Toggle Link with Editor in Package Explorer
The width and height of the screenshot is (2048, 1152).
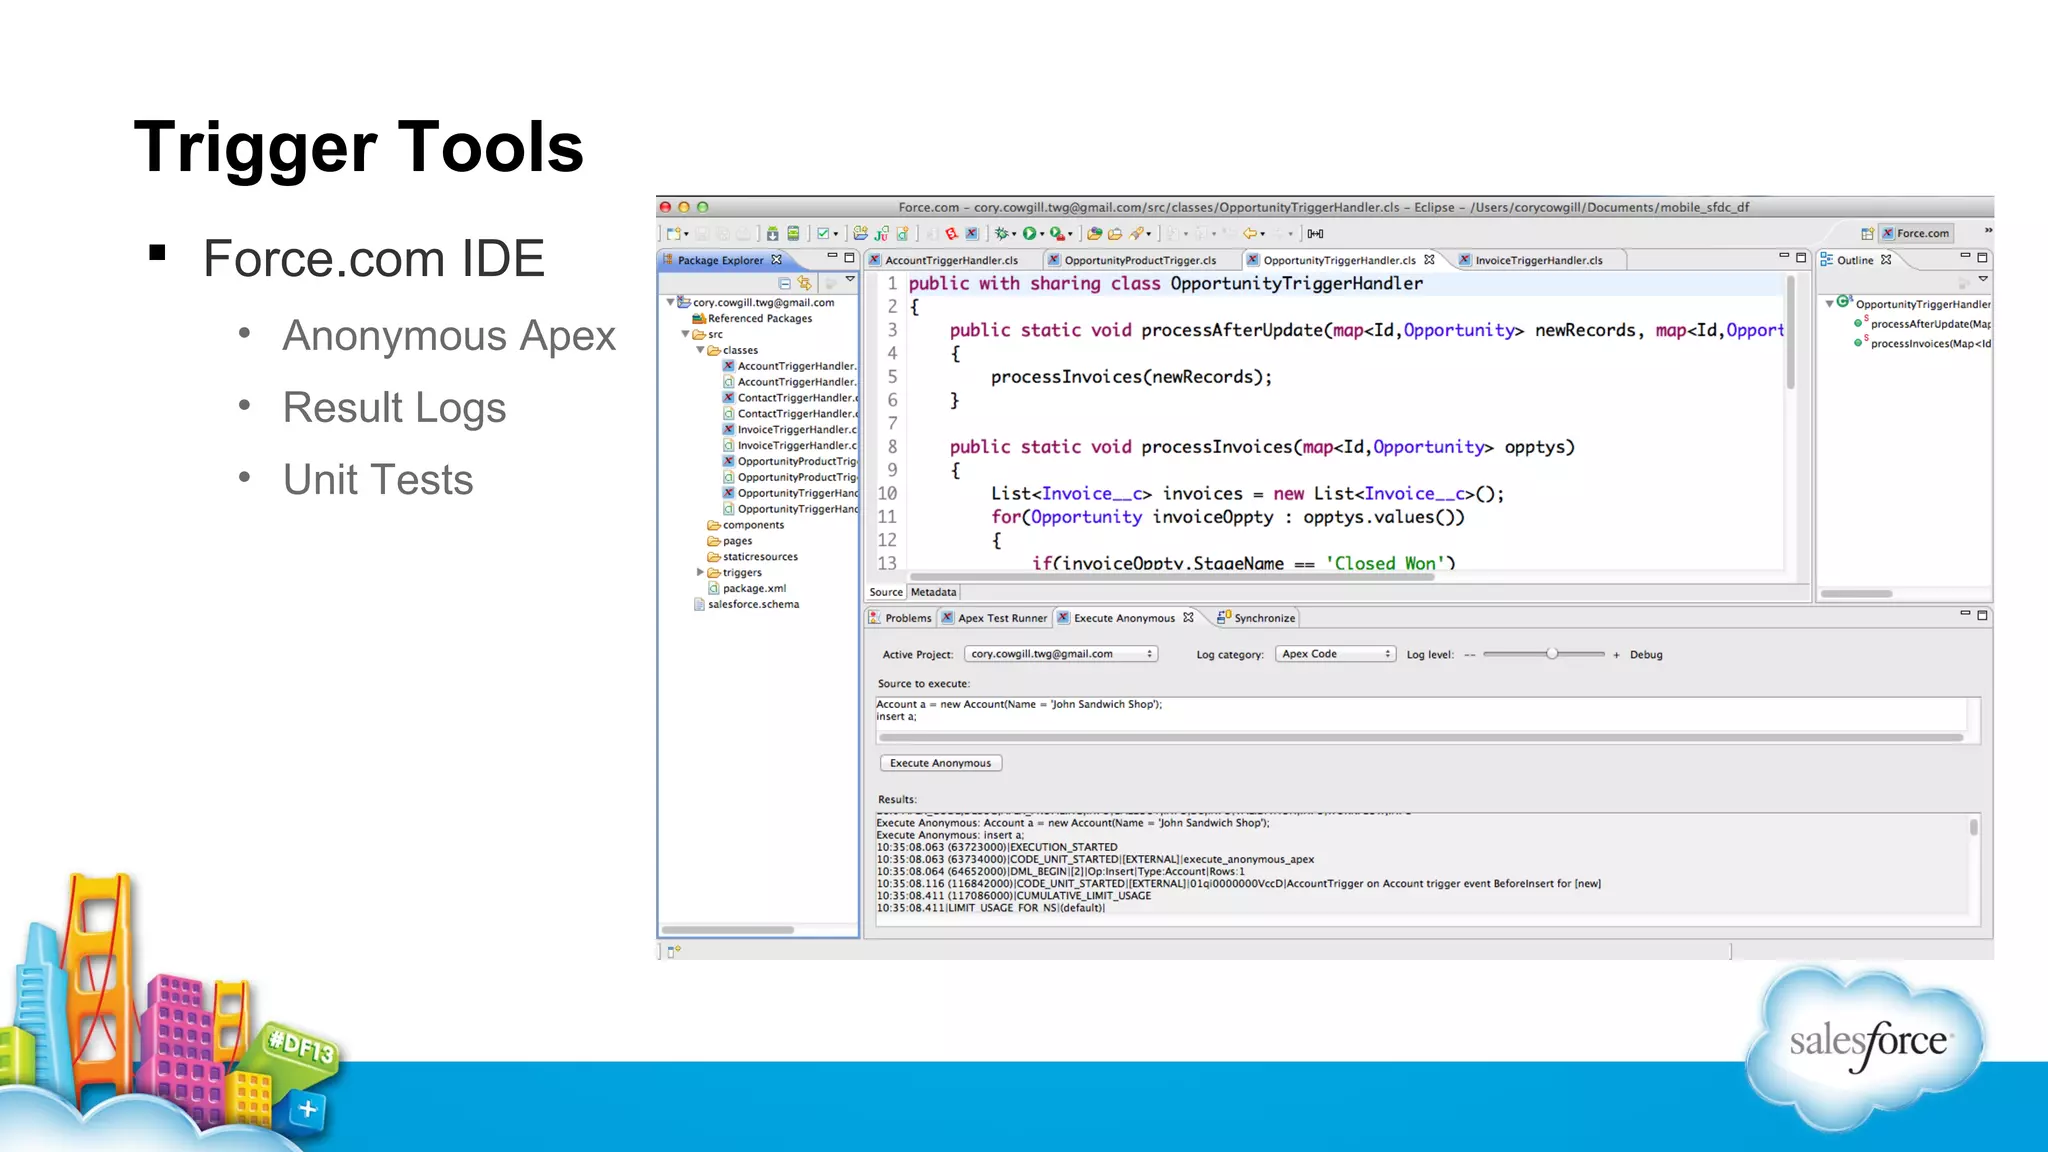pyautogui.click(x=805, y=283)
